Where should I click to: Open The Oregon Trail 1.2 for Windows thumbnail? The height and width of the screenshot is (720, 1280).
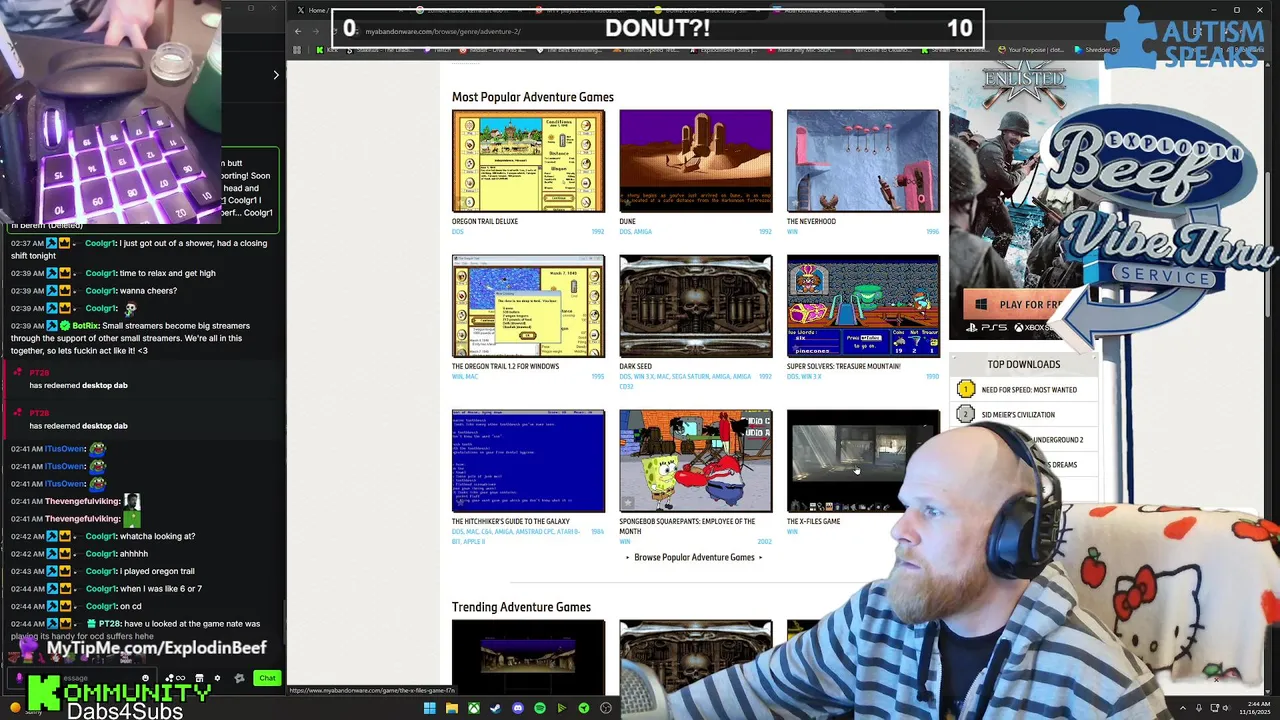coord(528,306)
